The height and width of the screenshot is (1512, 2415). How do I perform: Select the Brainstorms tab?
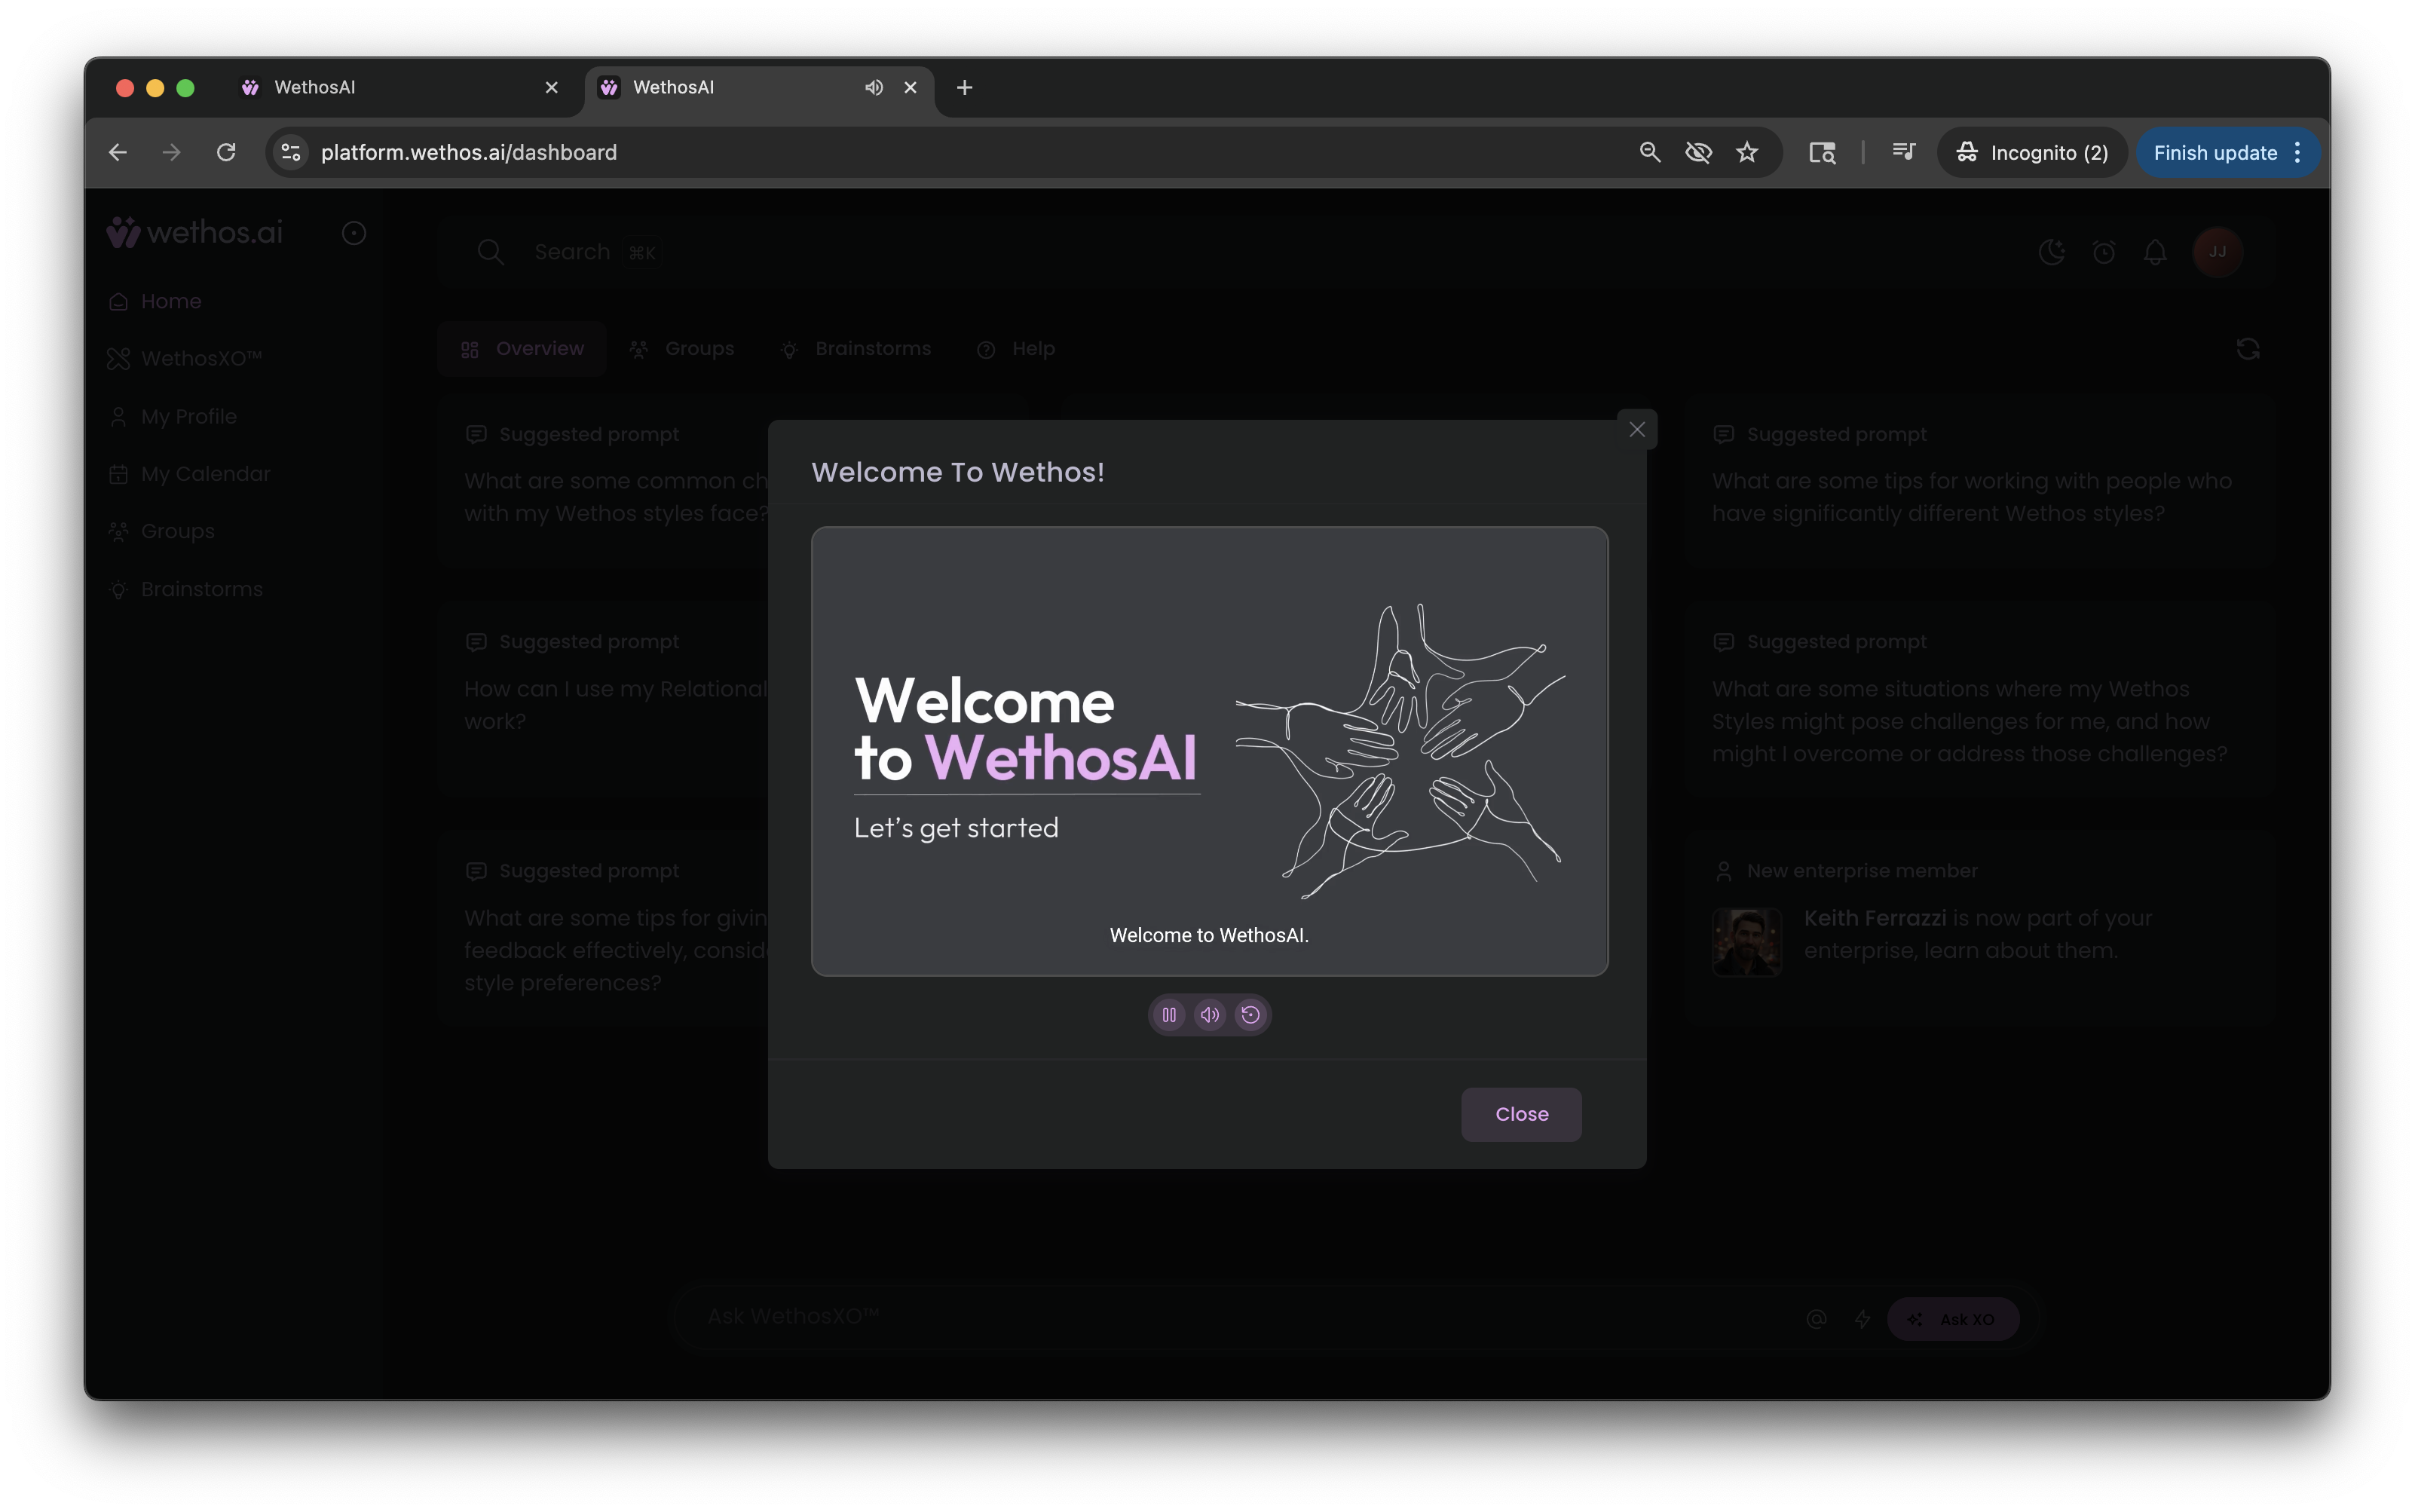point(856,349)
